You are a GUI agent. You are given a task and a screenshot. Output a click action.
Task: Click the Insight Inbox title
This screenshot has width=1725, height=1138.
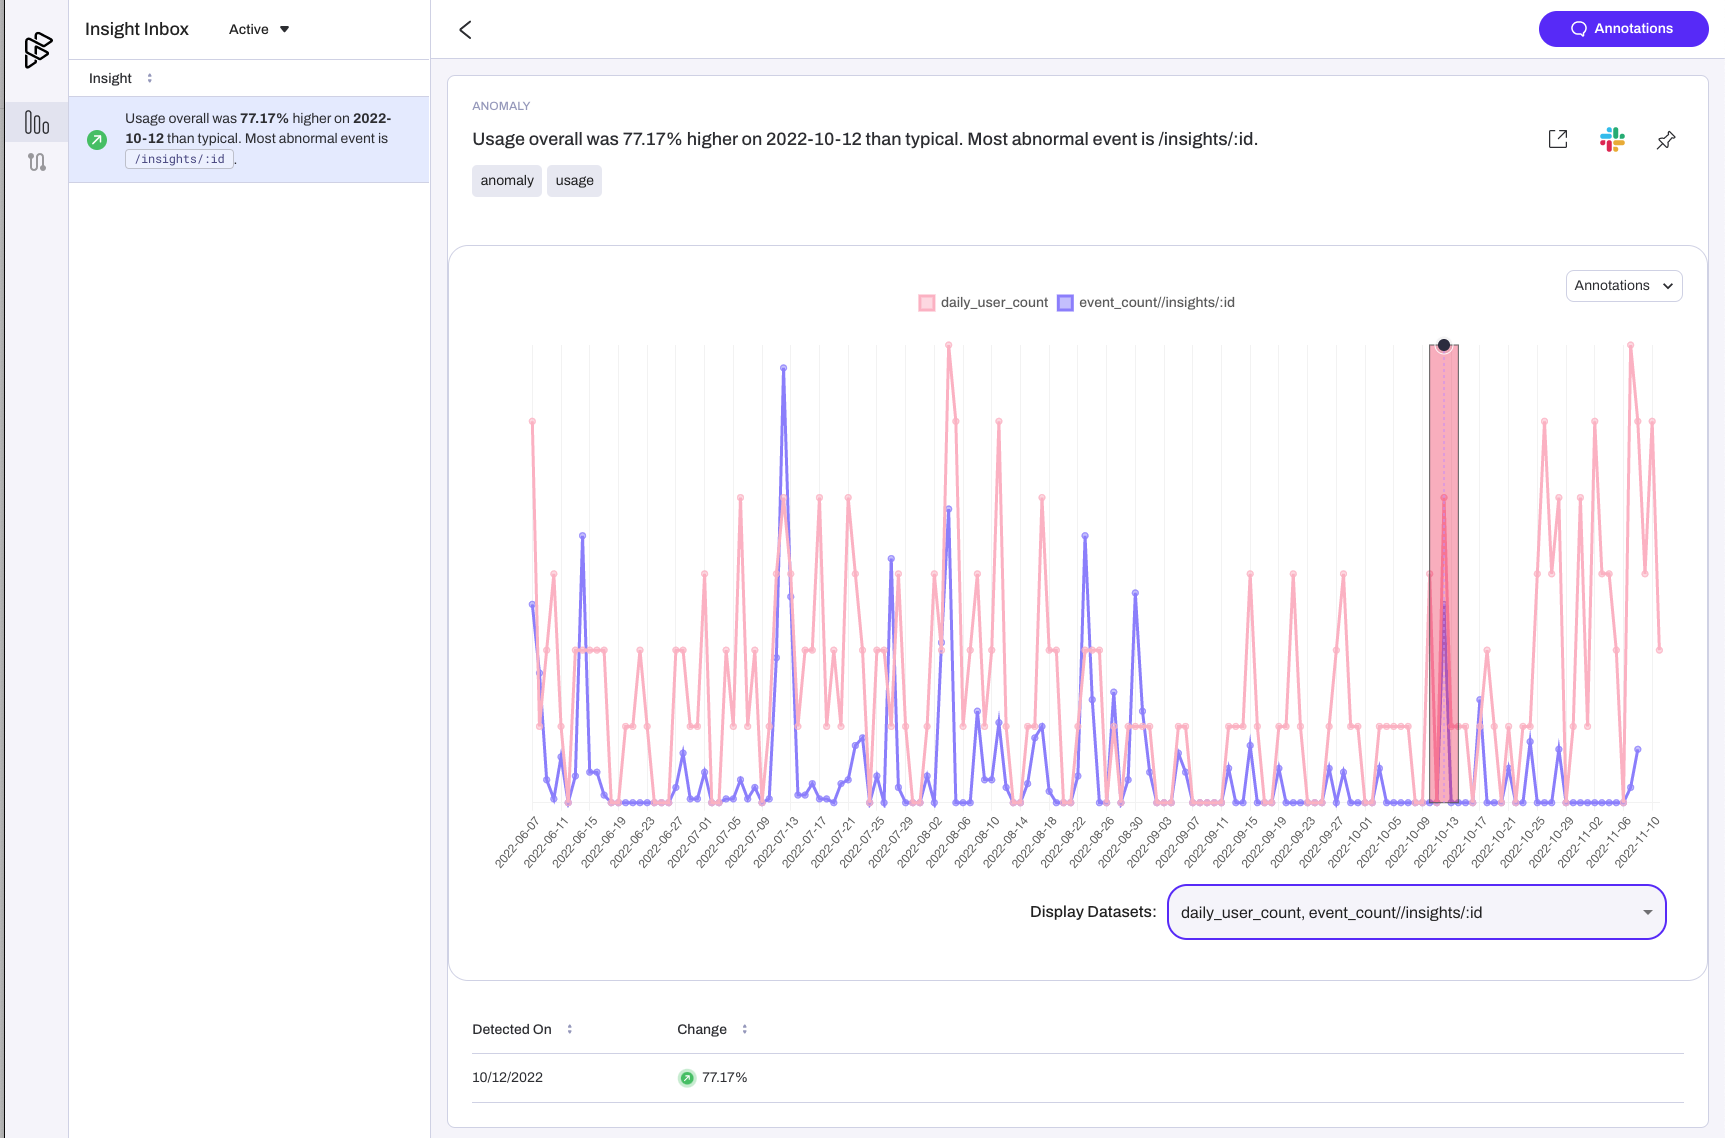pyautogui.click(x=137, y=29)
